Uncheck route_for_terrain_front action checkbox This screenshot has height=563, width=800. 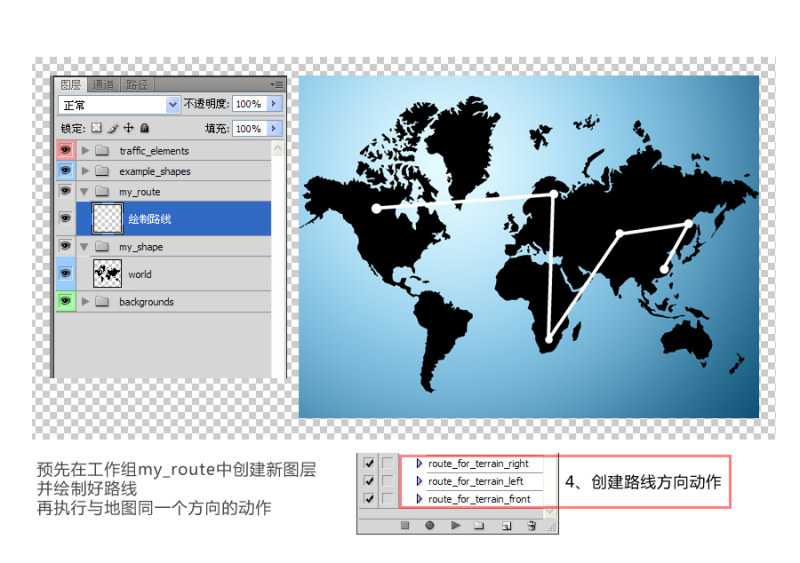click(x=369, y=499)
